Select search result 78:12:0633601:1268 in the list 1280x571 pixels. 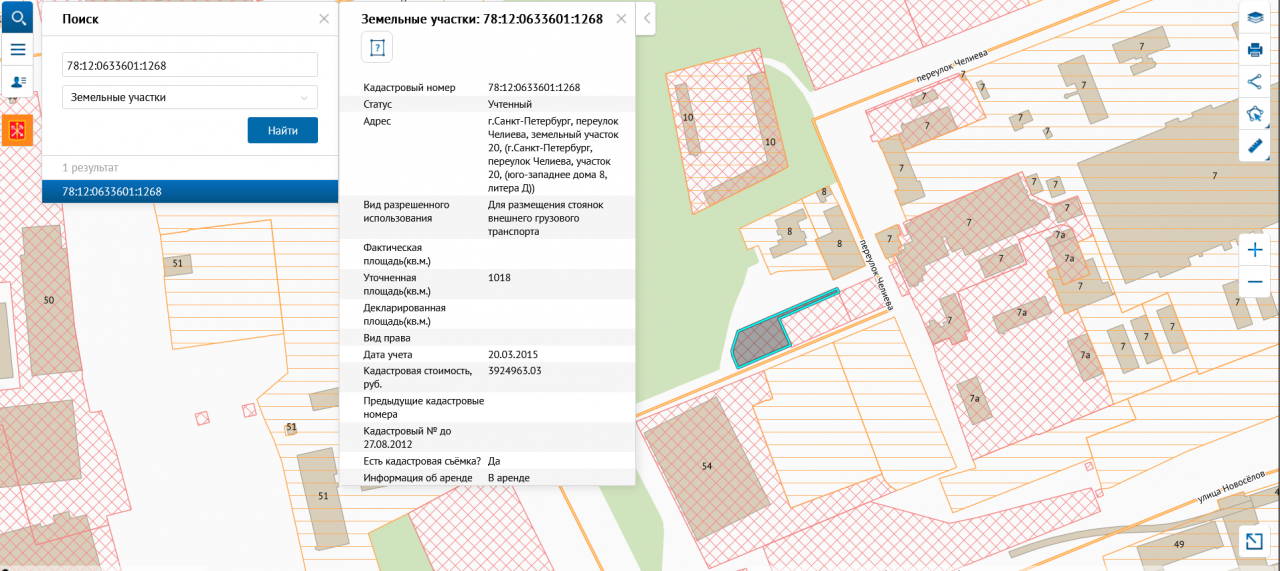tap(190, 191)
